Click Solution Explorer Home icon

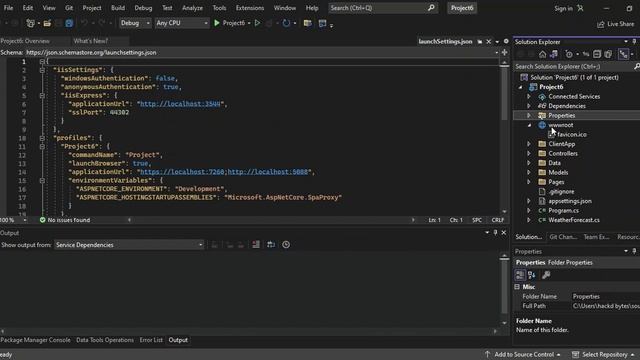(542, 54)
